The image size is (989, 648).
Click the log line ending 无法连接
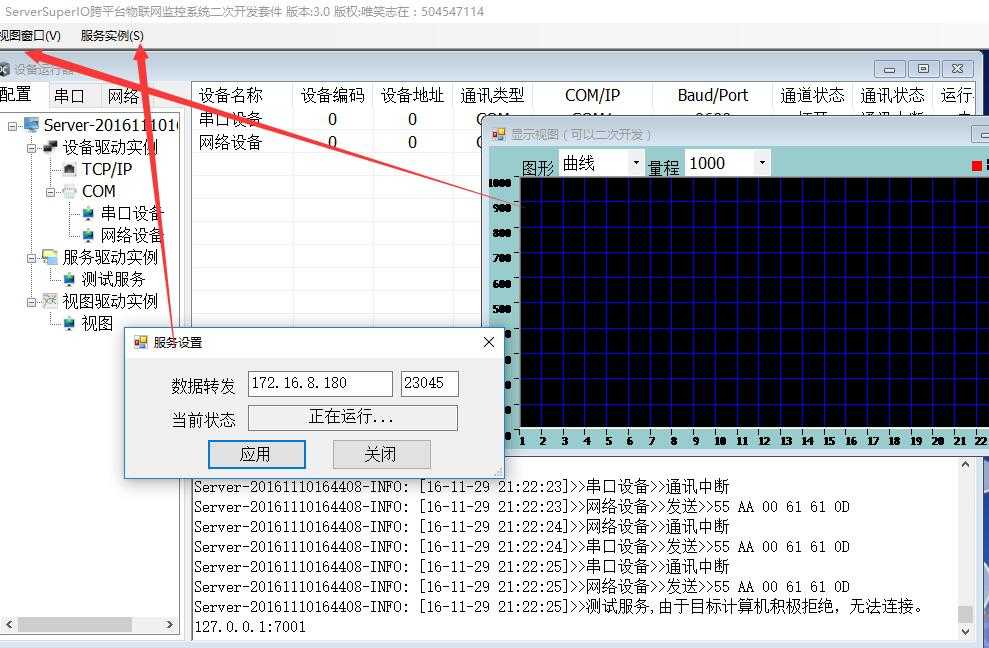tap(559, 606)
